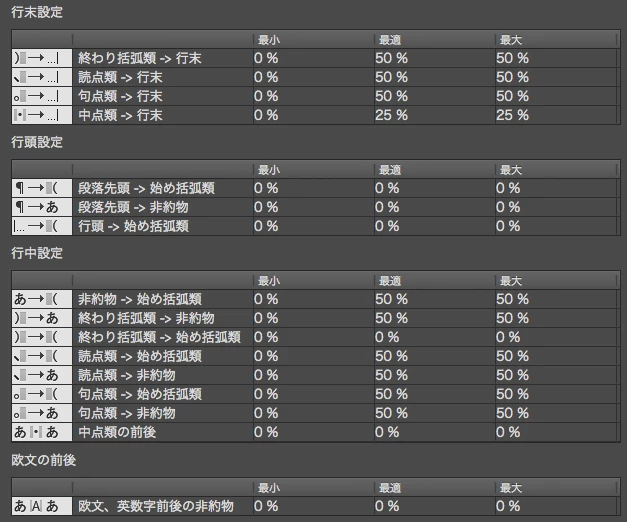
Task: Select the 読点類 -> 行末 row icon
Action: tap(42, 77)
